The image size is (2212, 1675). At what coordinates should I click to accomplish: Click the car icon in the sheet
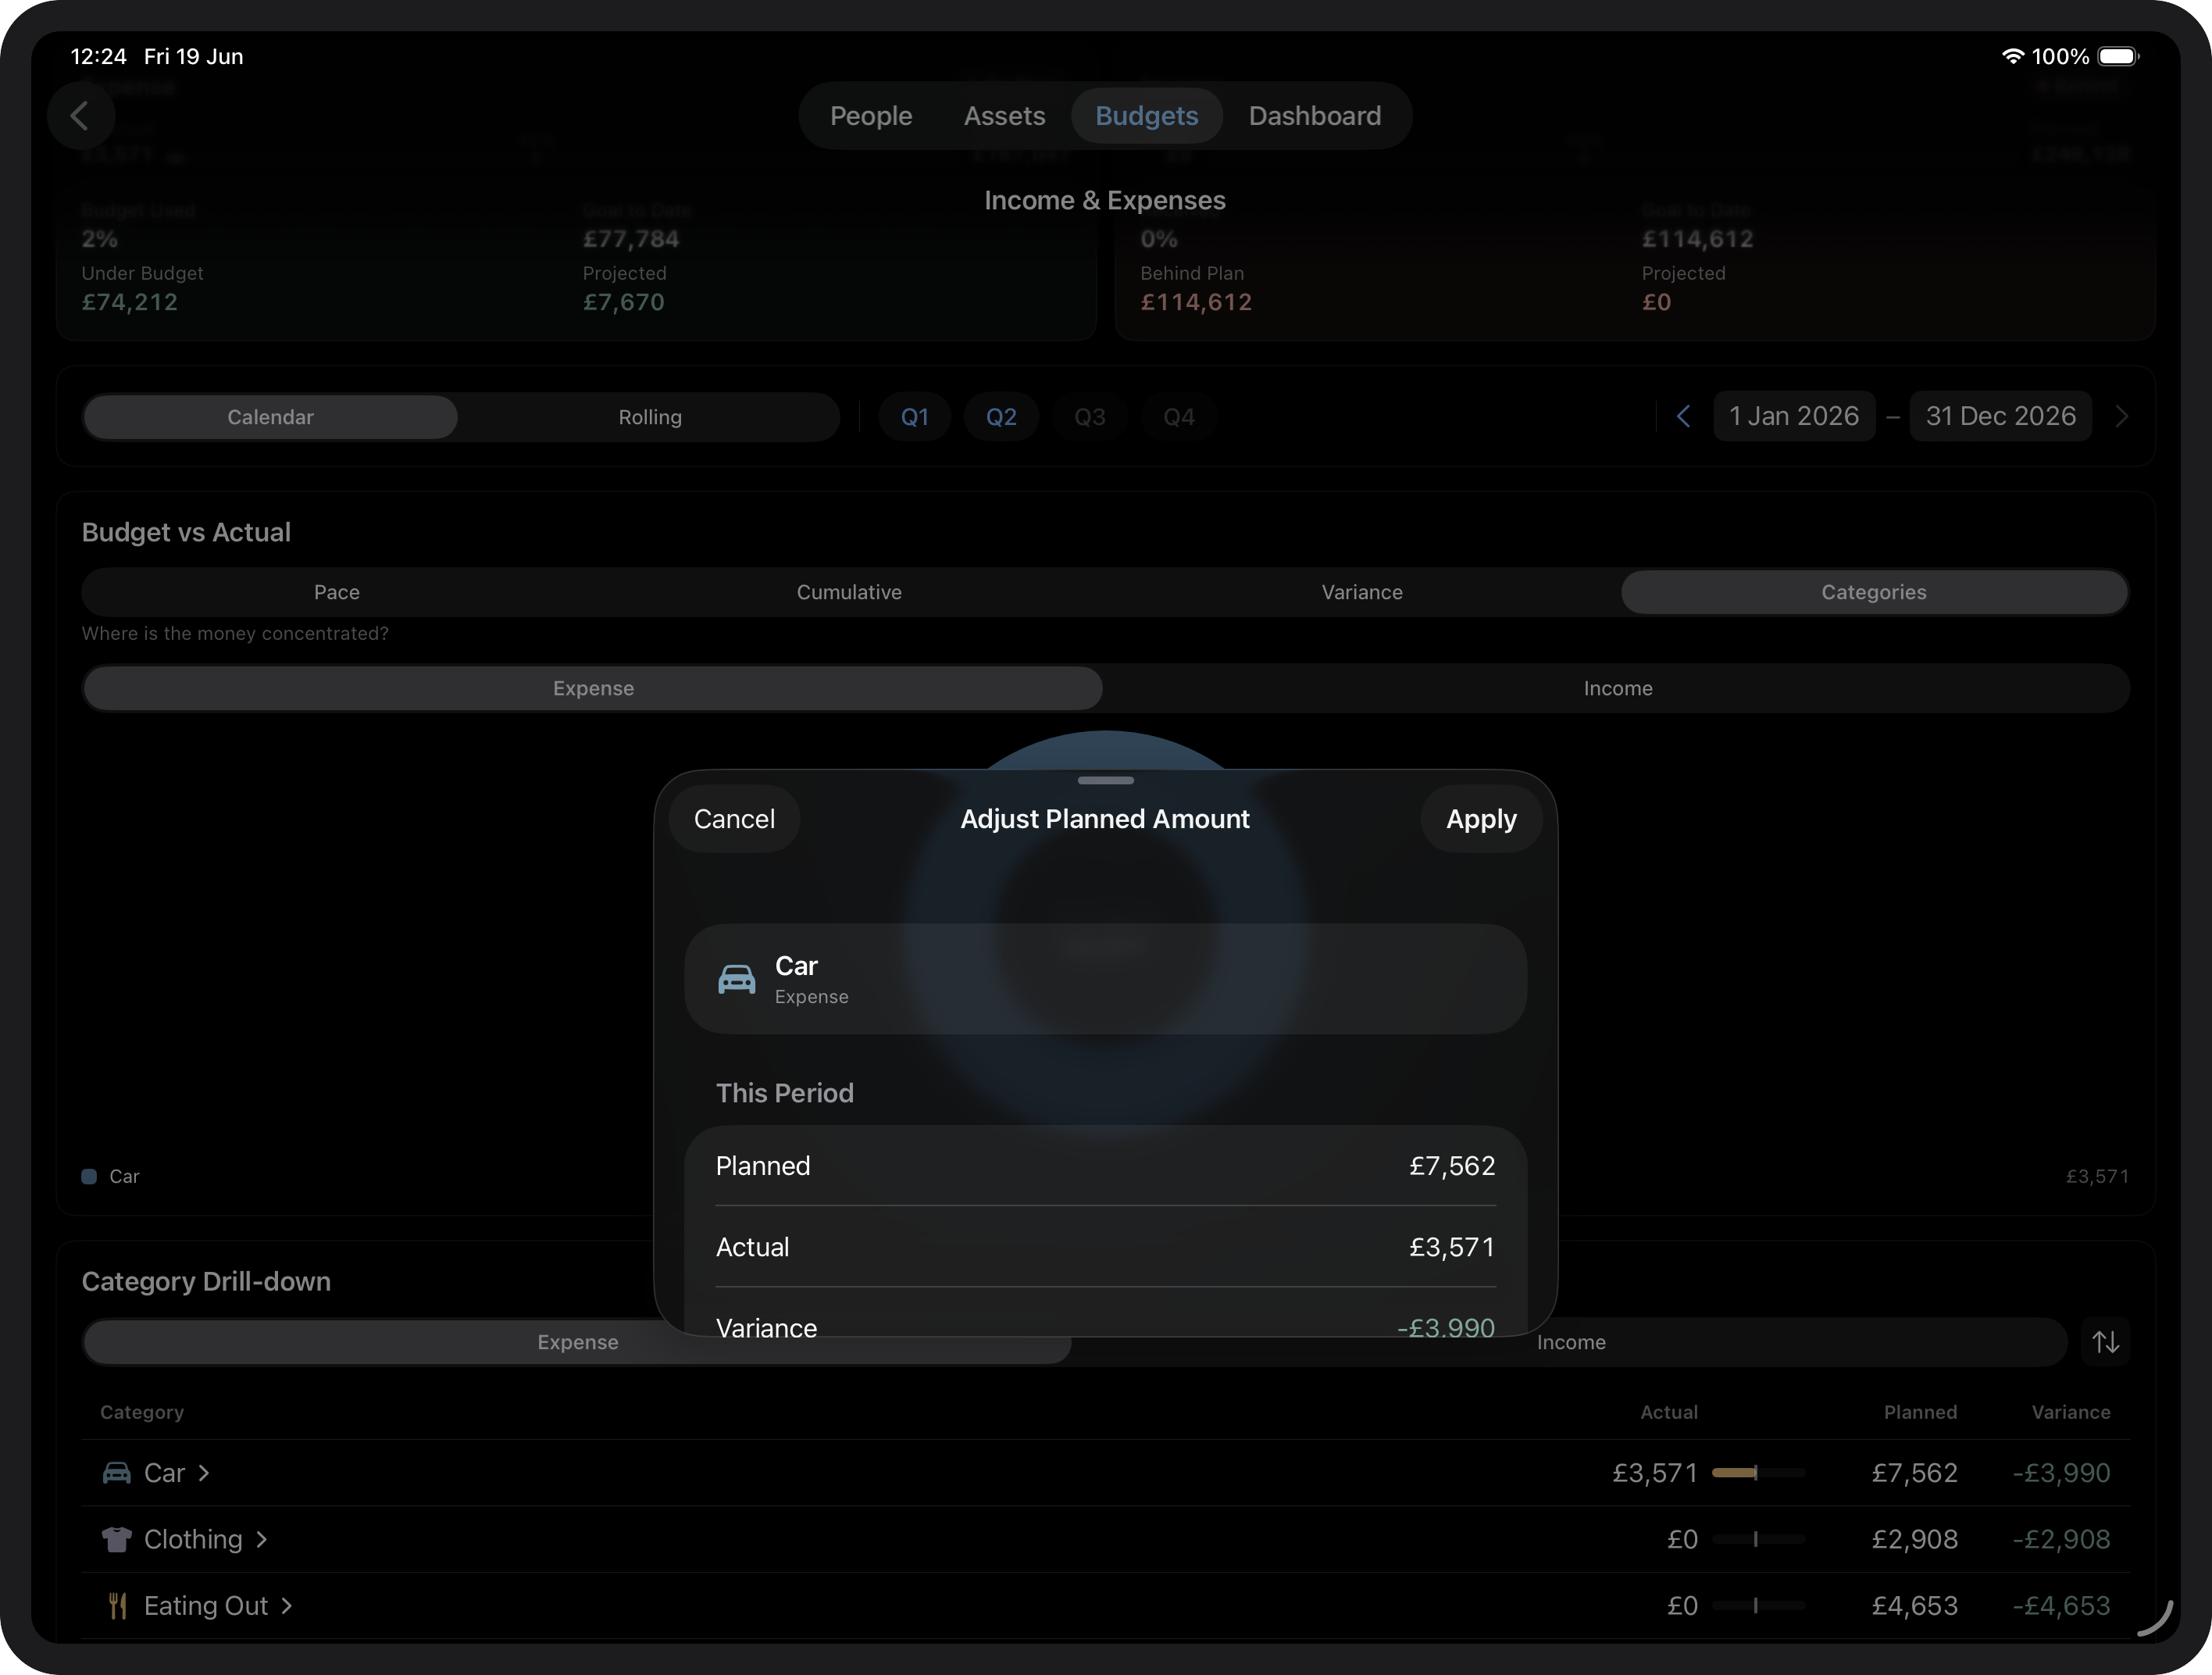click(737, 979)
